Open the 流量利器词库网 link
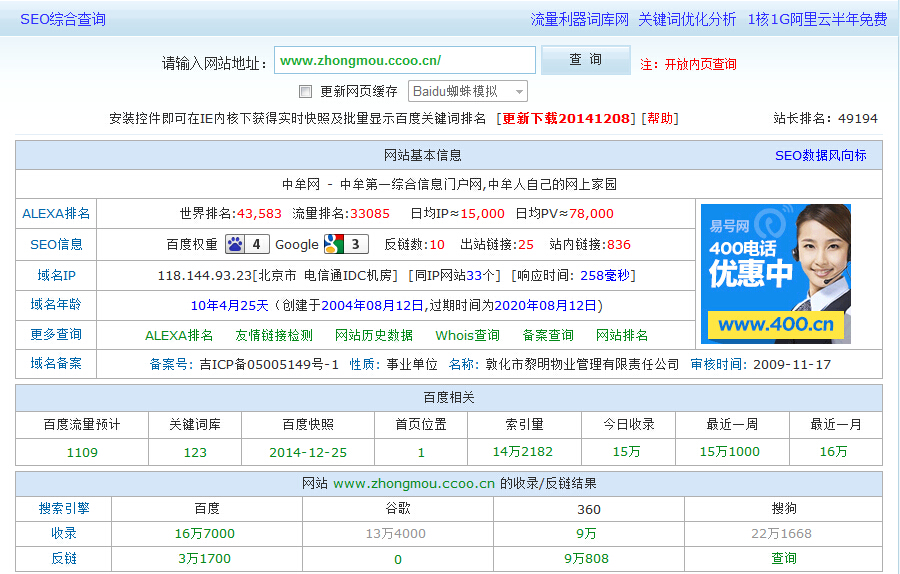Viewport: 900px width, 574px height. [580, 20]
